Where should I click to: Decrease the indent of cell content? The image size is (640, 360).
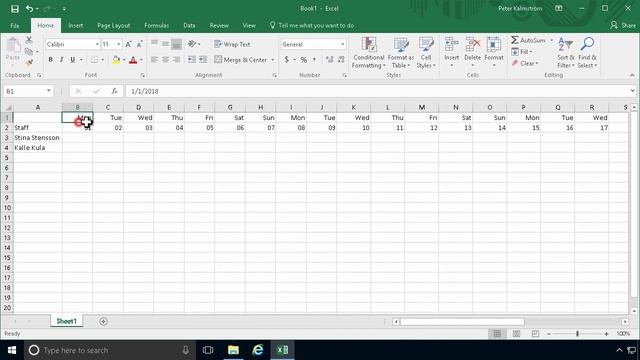[x=192, y=60]
